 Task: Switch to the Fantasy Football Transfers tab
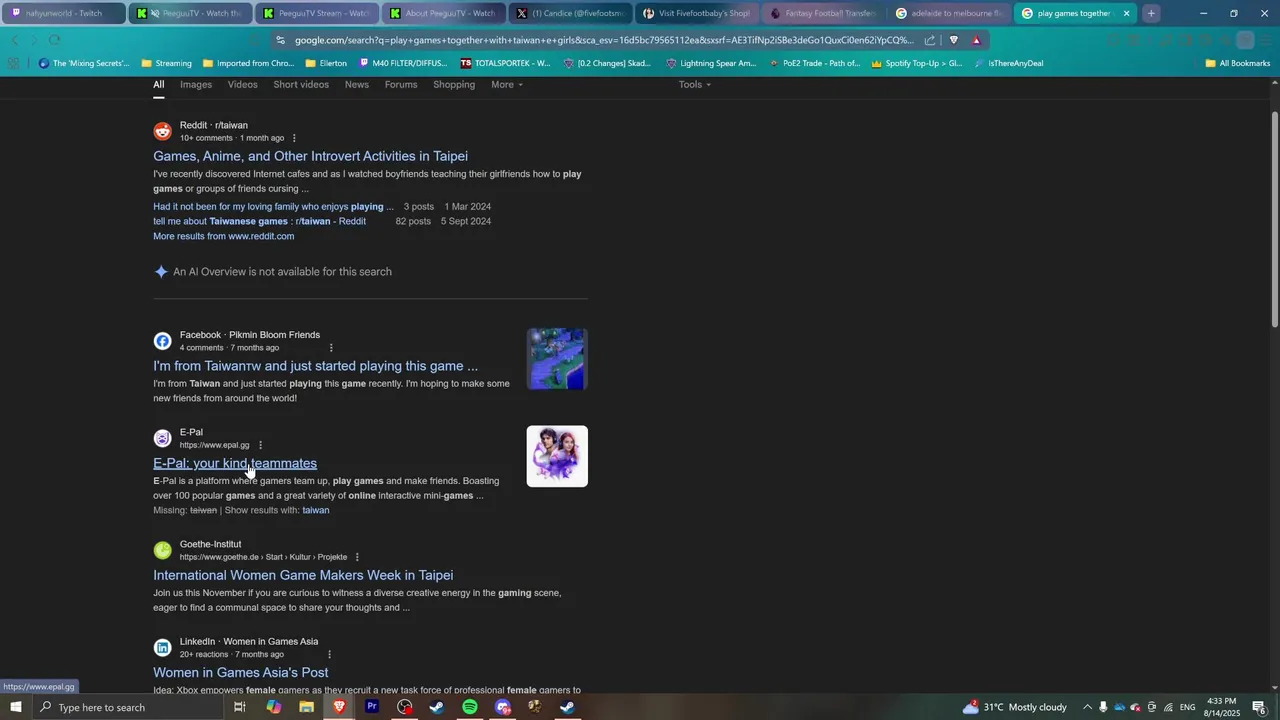pos(822,13)
